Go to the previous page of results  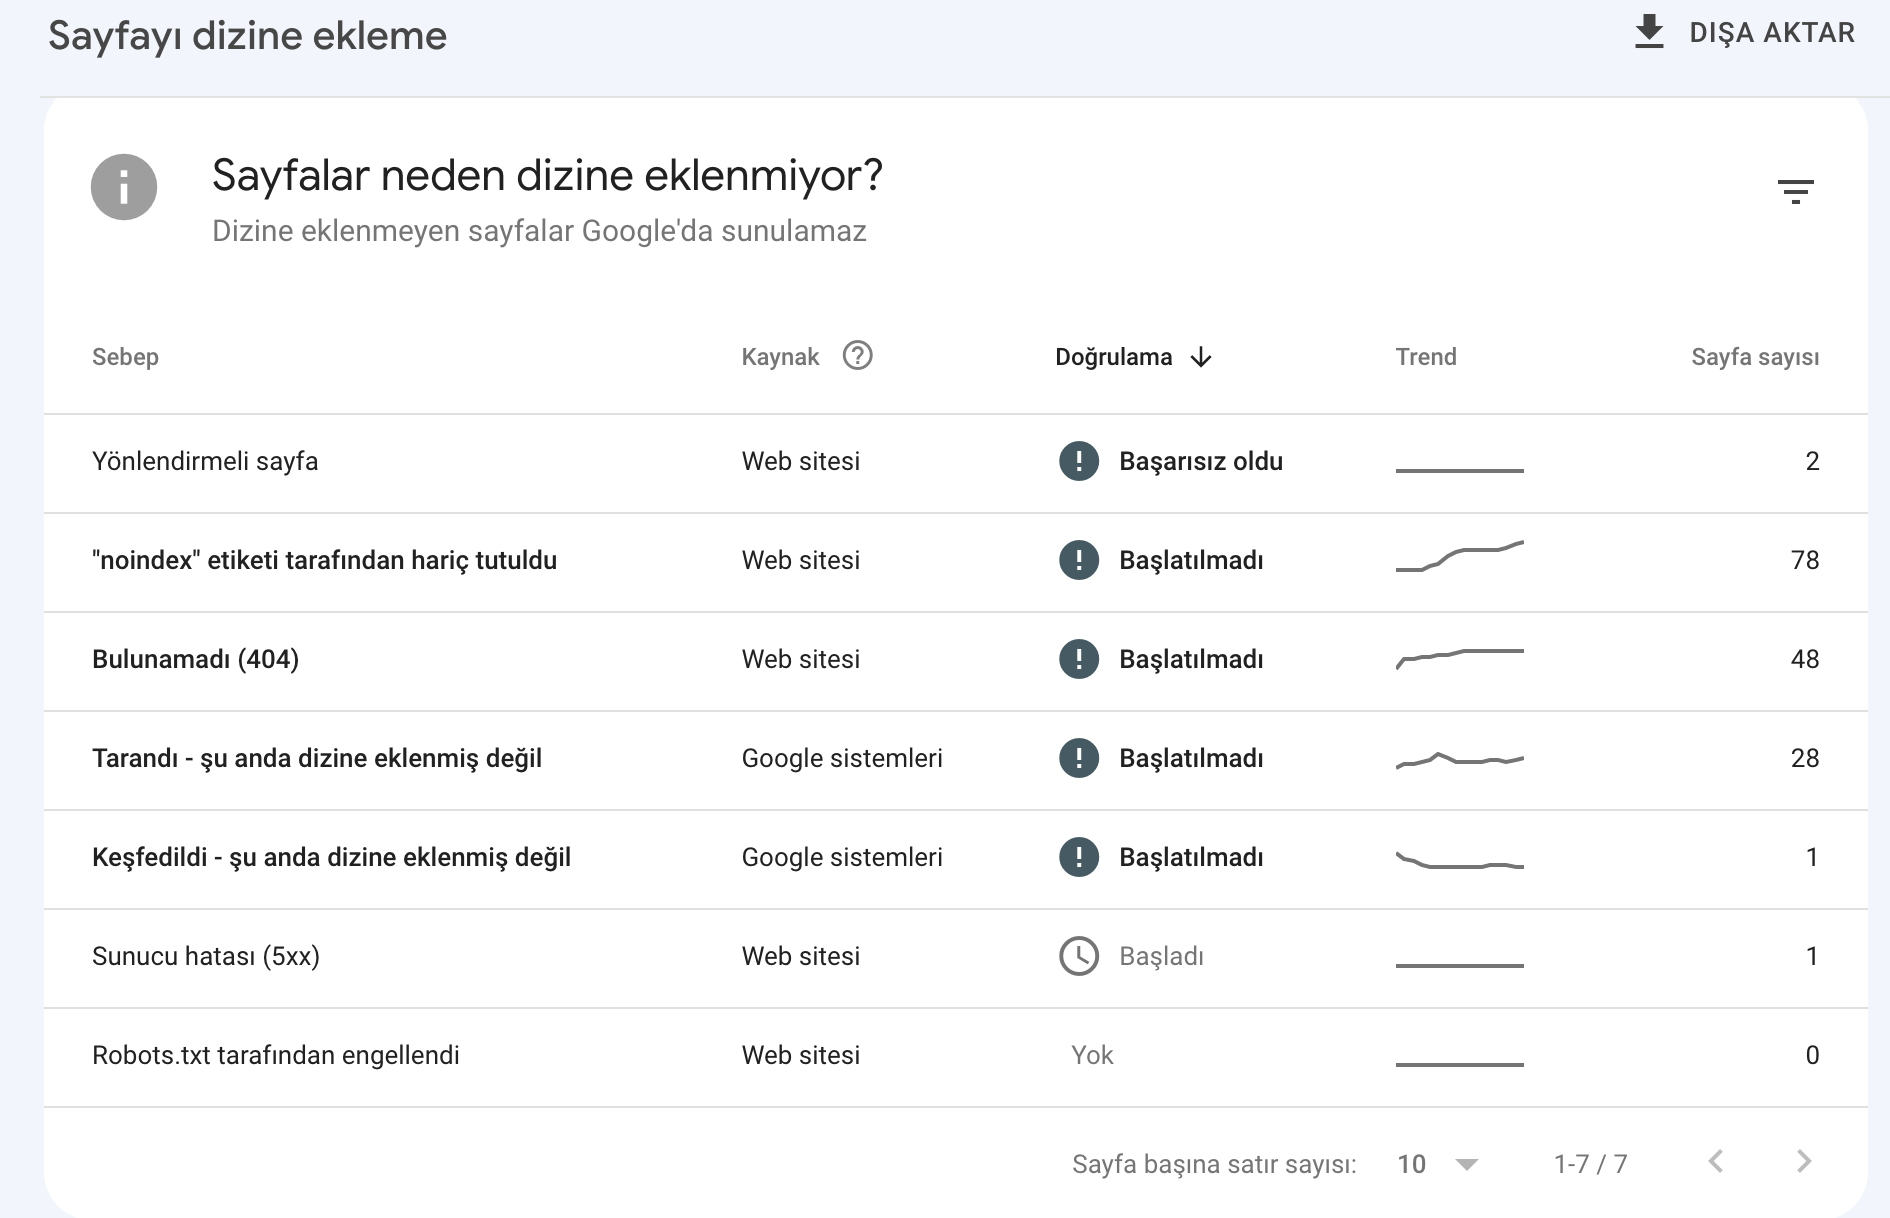[1716, 1161]
